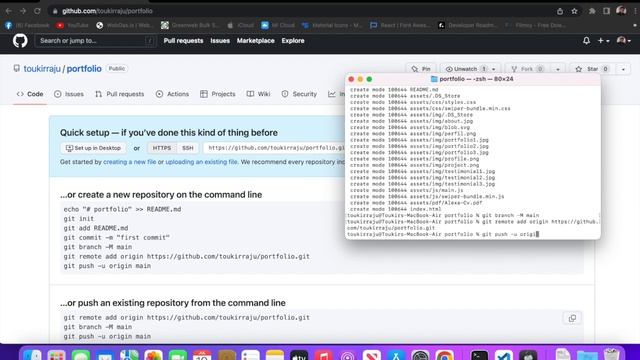This screenshot has width=640, height=360.
Task: Expand the Fork options dropdown arrow
Action: click(558, 69)
